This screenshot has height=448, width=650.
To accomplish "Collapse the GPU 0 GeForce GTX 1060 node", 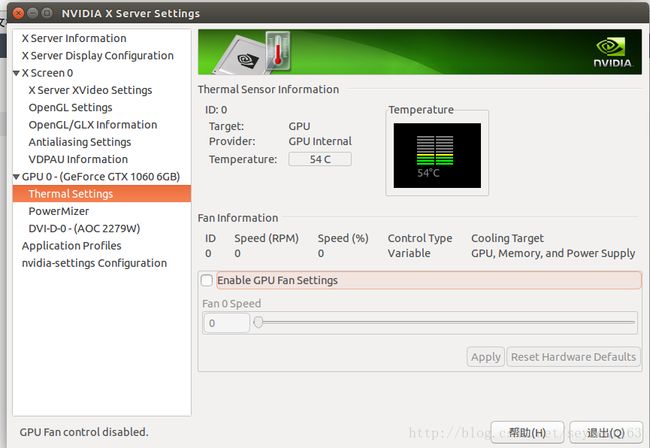I will [17, 177].
